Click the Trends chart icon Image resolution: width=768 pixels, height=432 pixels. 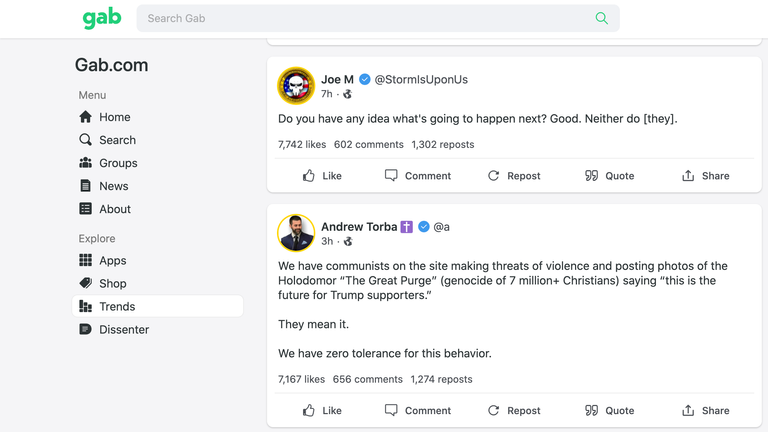pos(85,306)
